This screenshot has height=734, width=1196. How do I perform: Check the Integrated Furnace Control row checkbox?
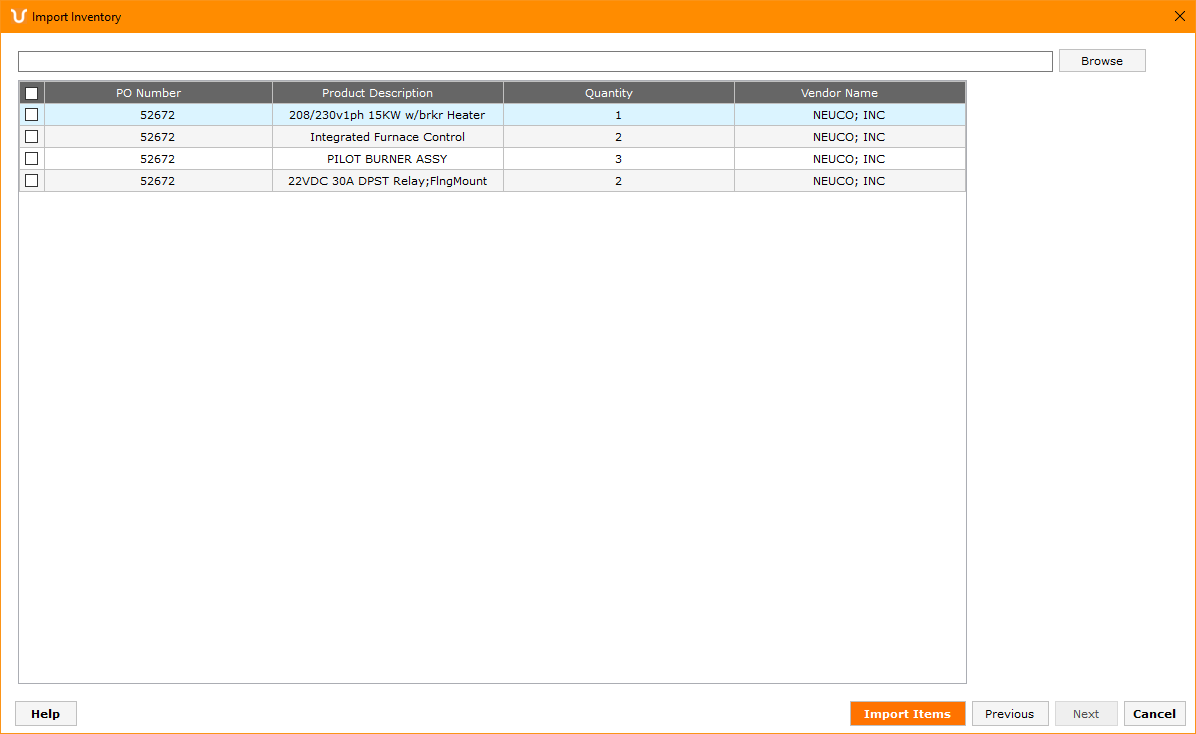point(32,137)
